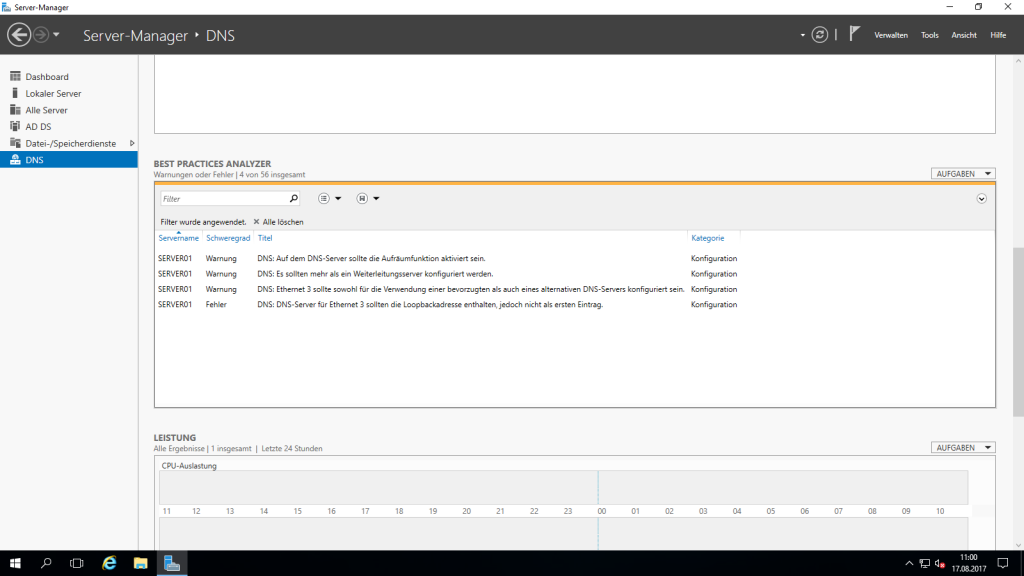The width and height of the screenshot is (1024, 576).
Task: Click the forward navigation arrow
Action: (41, 35)
